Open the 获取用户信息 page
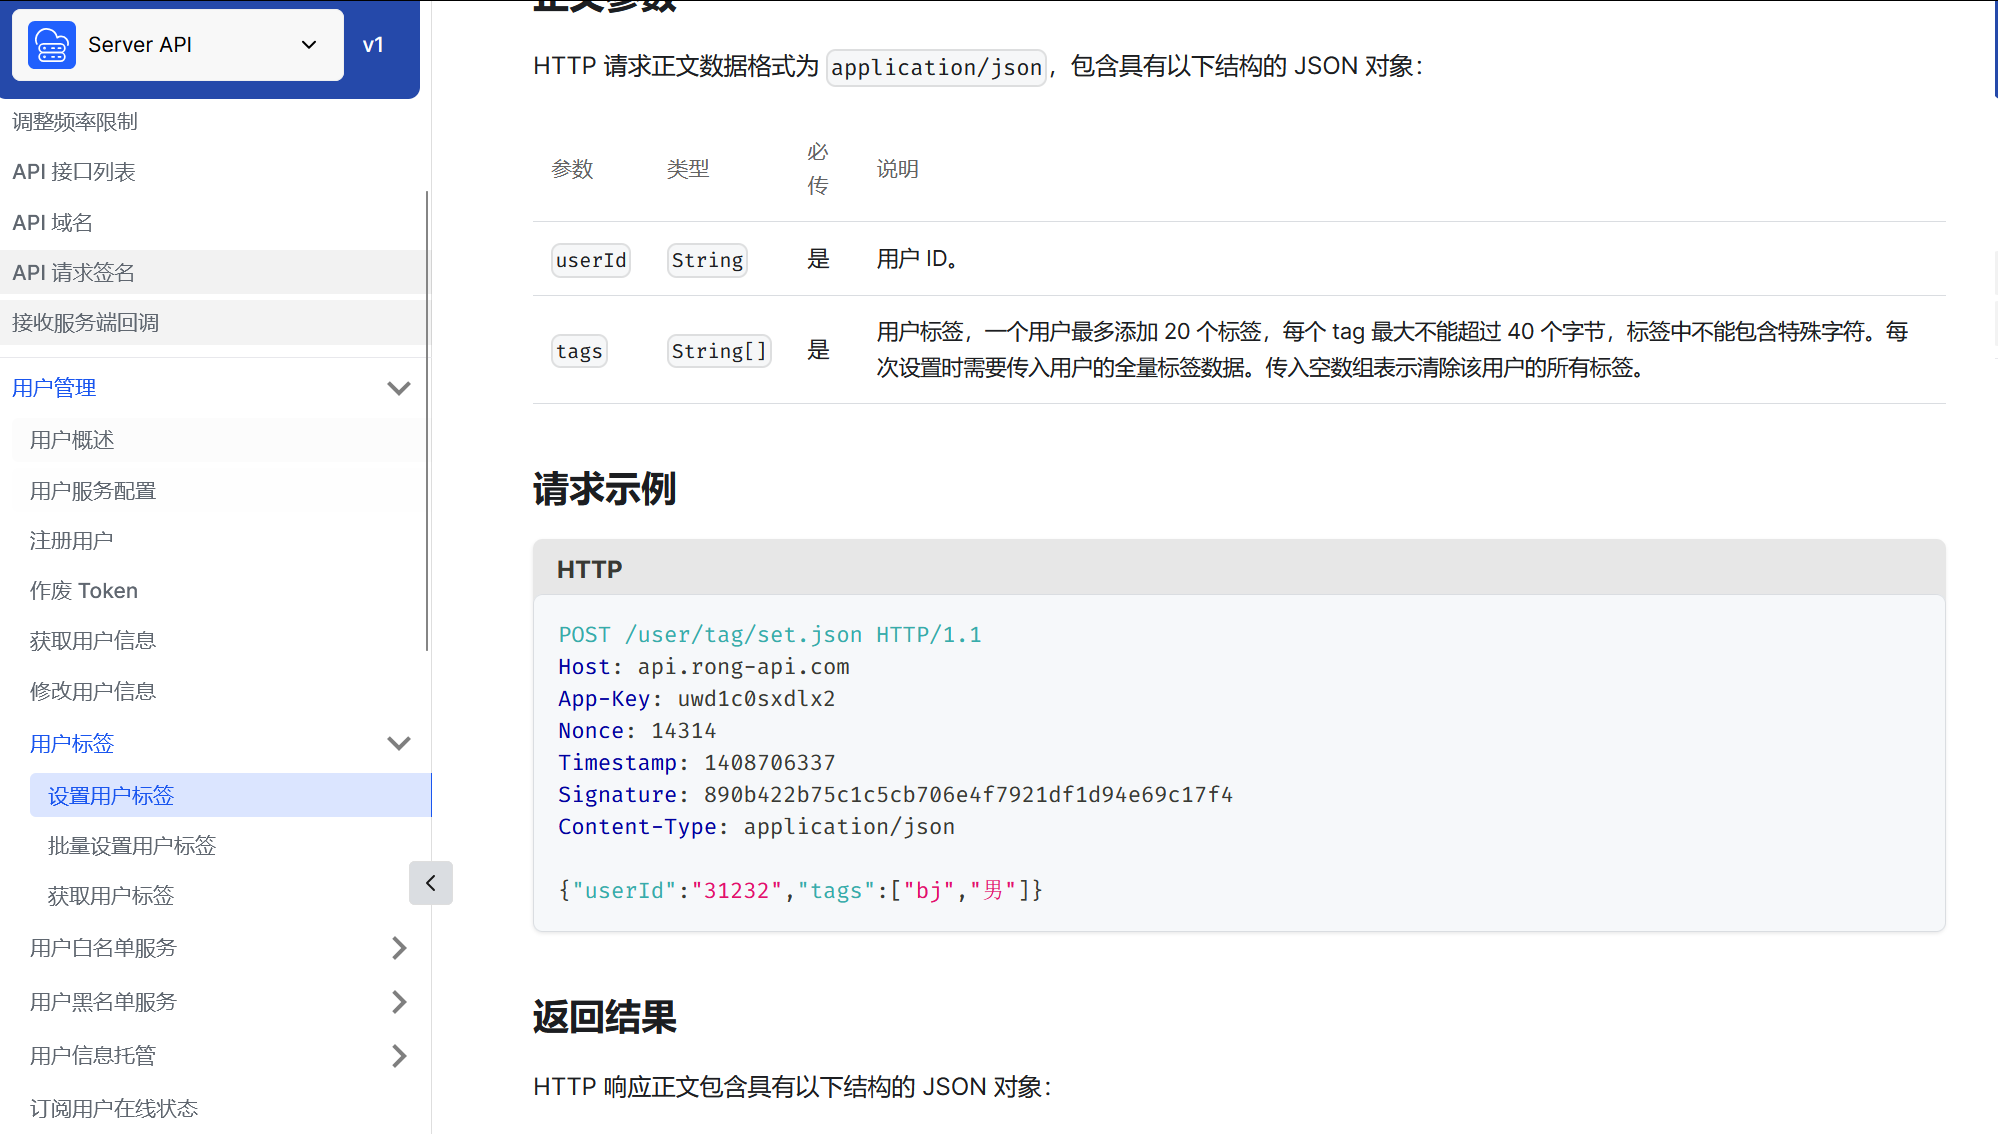Image resolution: width=1998 pixels, height=1134 pixels. [x=92, y=640]
